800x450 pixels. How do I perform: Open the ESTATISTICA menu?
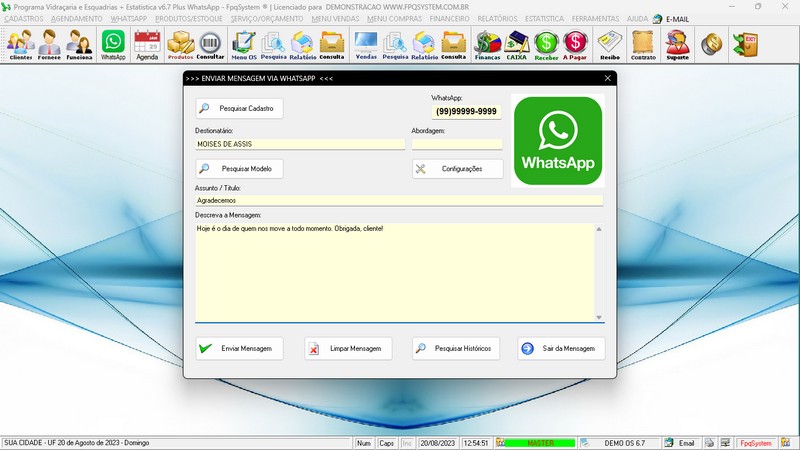coord(544,19)
